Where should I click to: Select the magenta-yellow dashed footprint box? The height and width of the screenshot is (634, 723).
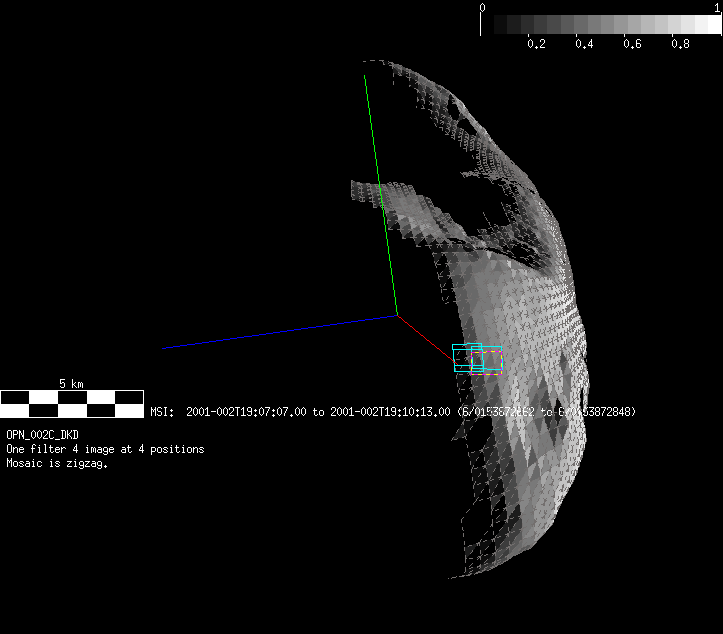click(486, 362)
